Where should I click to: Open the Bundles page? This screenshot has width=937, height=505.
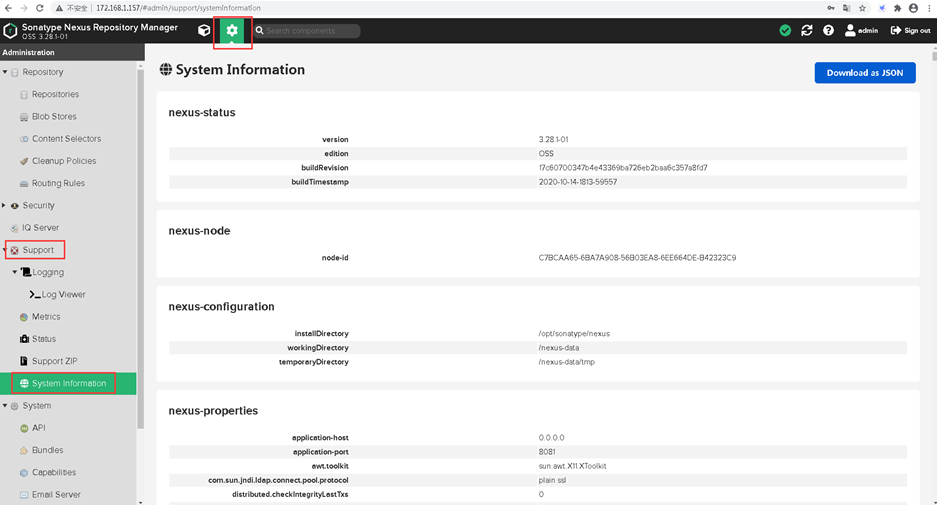(47, 450)
